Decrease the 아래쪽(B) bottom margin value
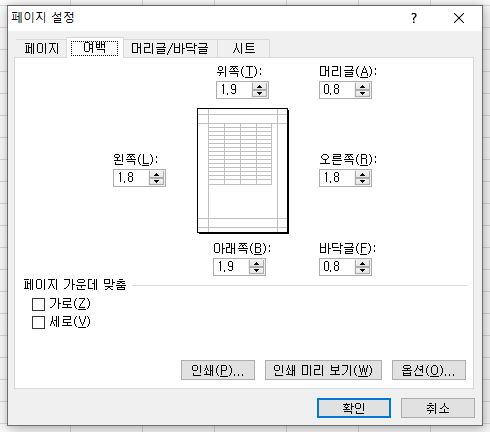Image resolution: width=490 pixels, height=432 pixels. pyautogui.click(x=257, y=271)
